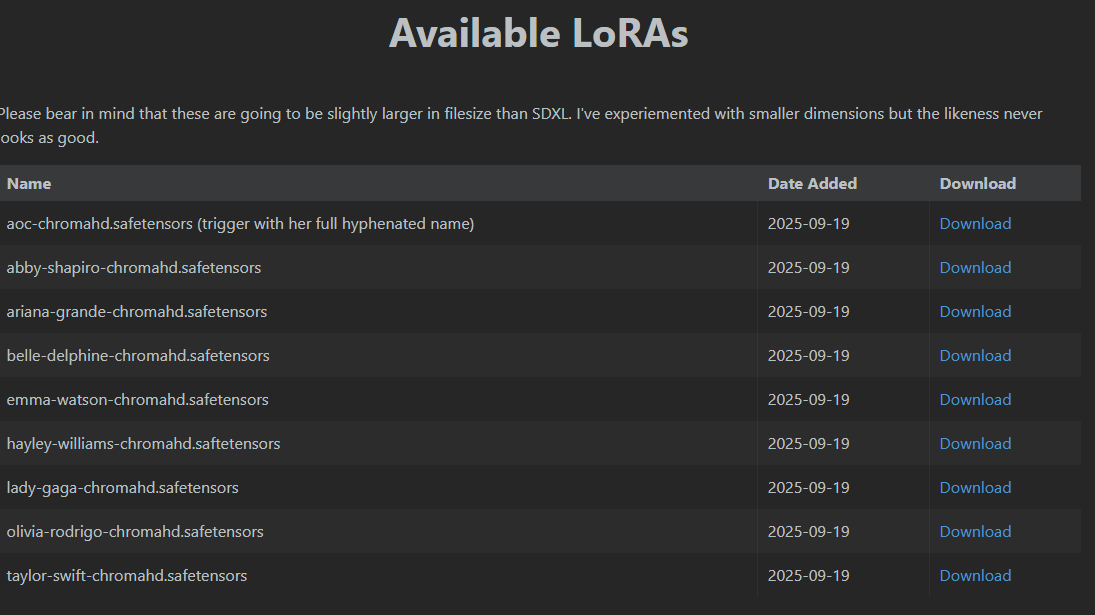Select the olivia-rodrigo-chromahd.safetensors name text

click(135, 531)
